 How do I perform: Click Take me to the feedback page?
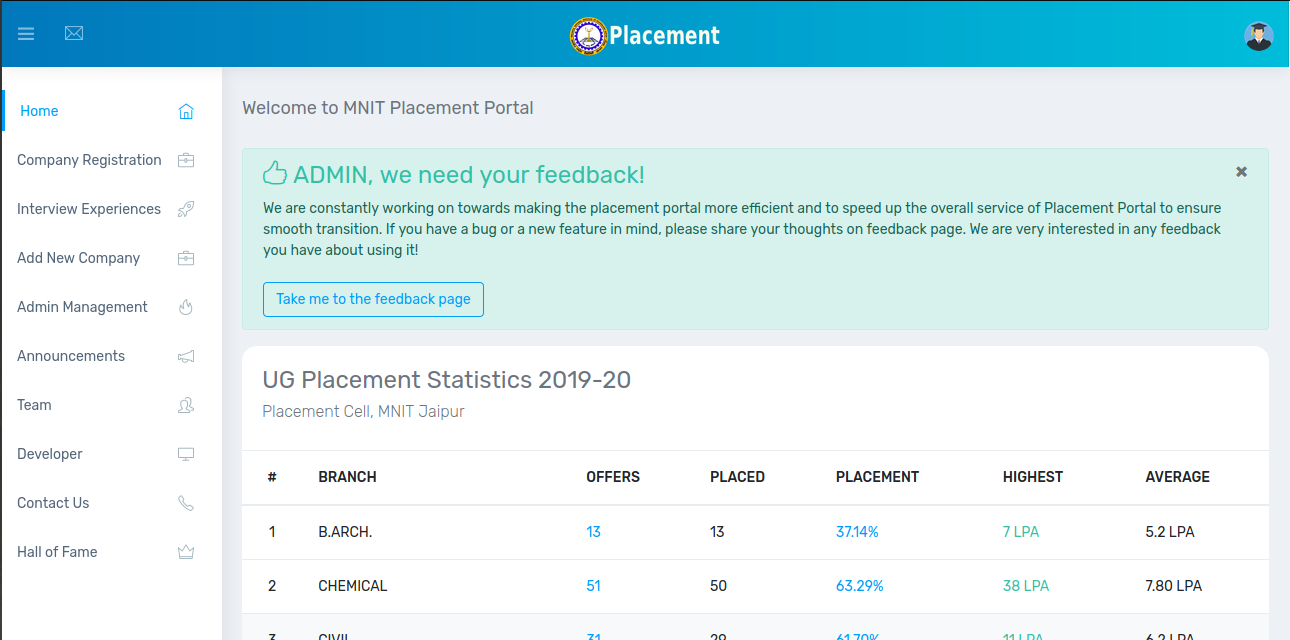tap(373, 299)
